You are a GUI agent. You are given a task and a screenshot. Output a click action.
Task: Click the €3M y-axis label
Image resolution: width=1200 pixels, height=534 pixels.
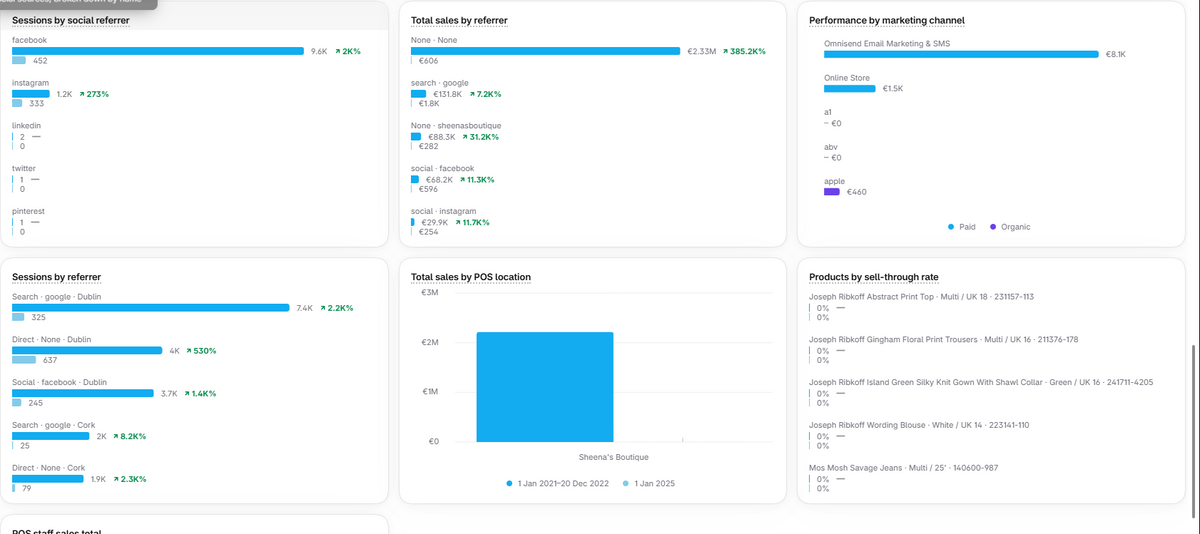(x=430, y=293)
